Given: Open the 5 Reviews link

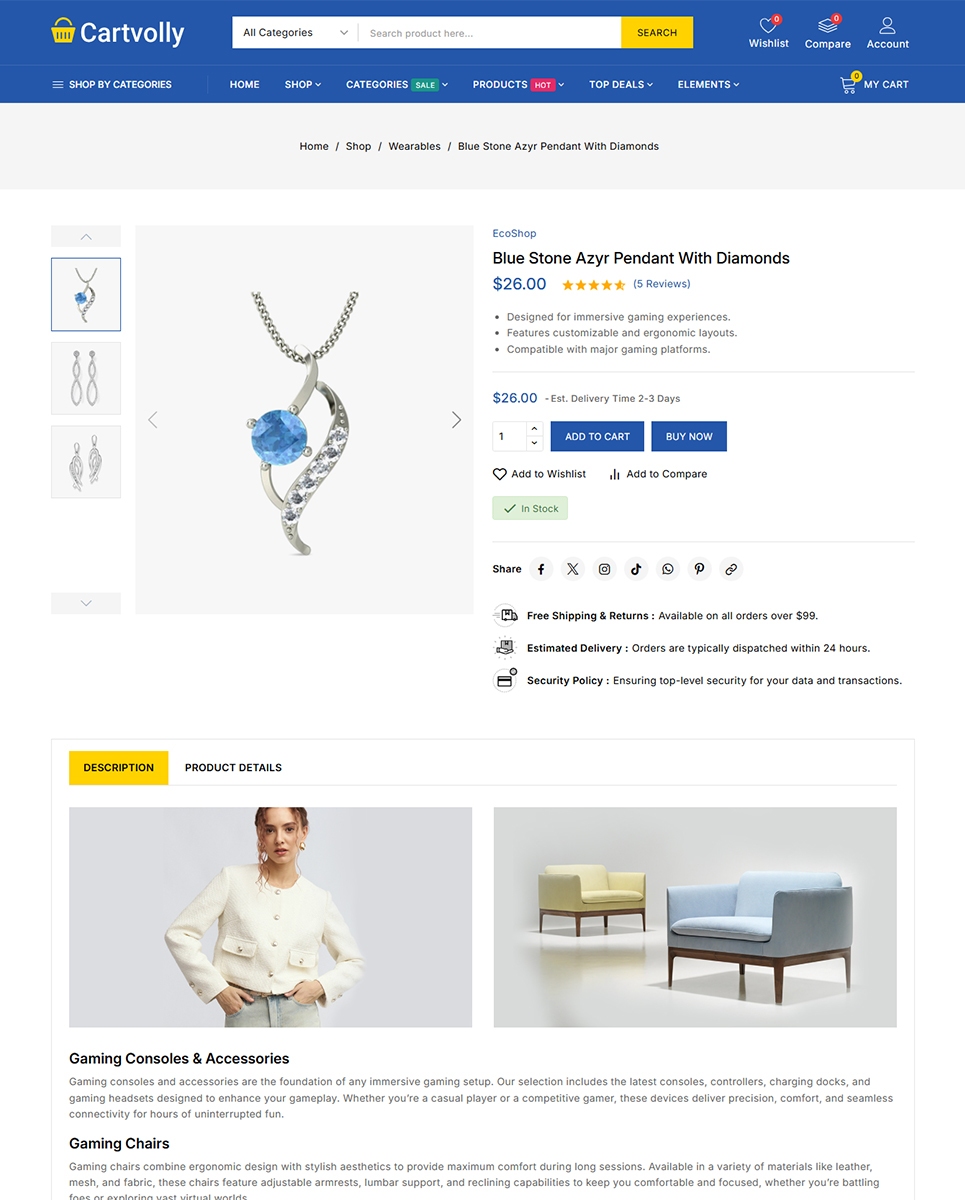Looking at the screenshot, I should [x=662, y=284].
